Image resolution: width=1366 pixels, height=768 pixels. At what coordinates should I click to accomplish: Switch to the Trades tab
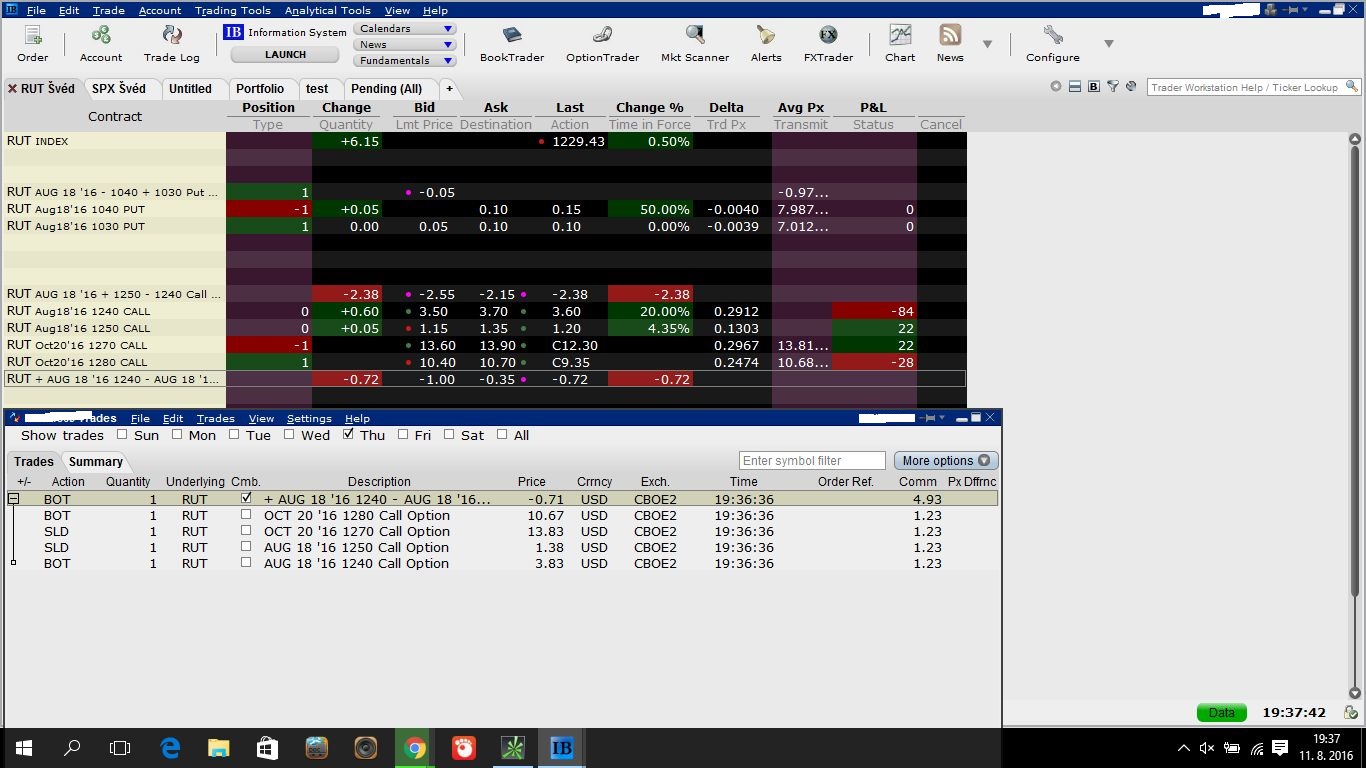coord(34,461)
